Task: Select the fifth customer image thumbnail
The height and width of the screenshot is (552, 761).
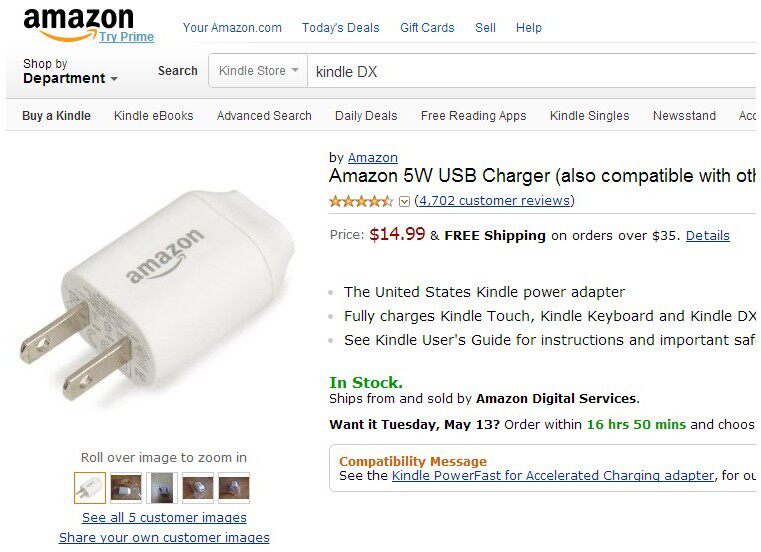Action: 234,488
